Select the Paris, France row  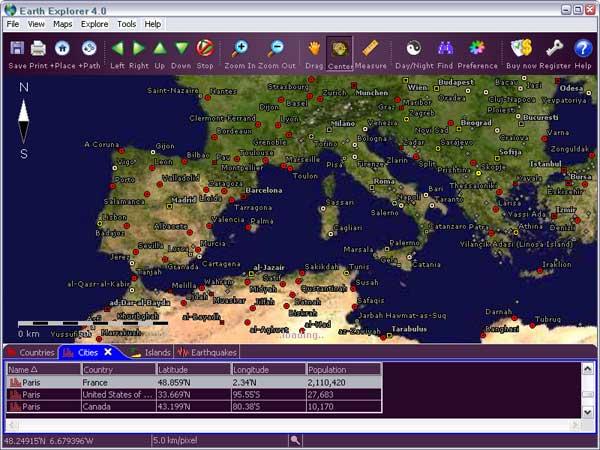tap(194, 382)
